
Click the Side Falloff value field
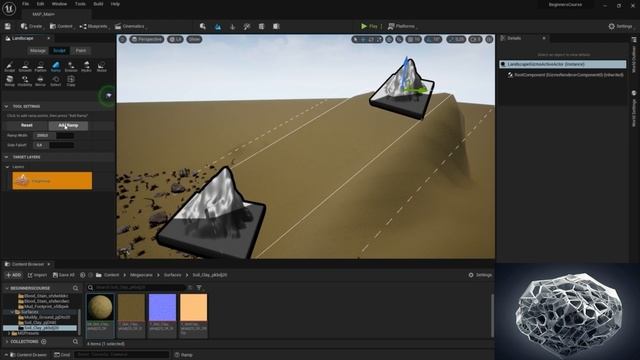point(53,145)
